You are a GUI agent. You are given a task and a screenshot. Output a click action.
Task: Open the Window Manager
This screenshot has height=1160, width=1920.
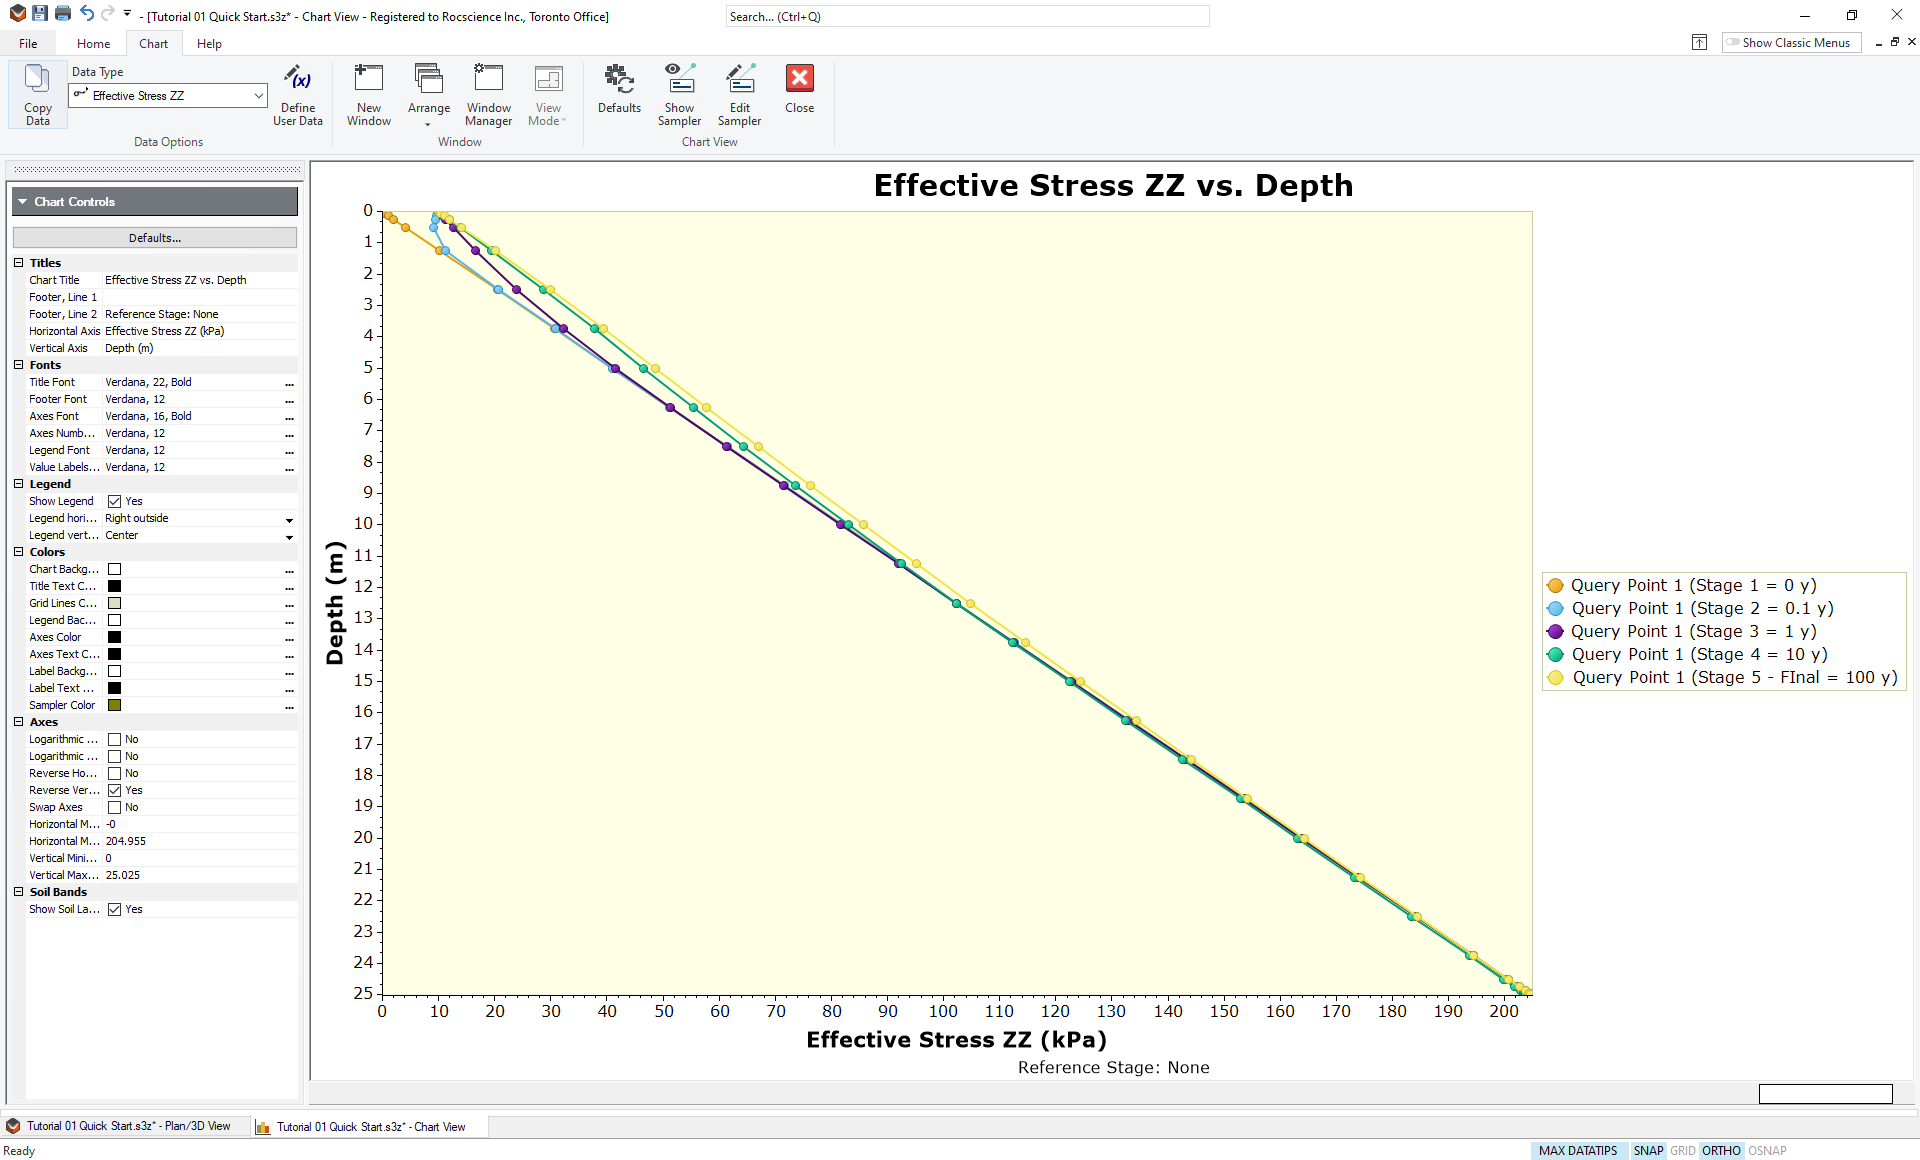488,95
